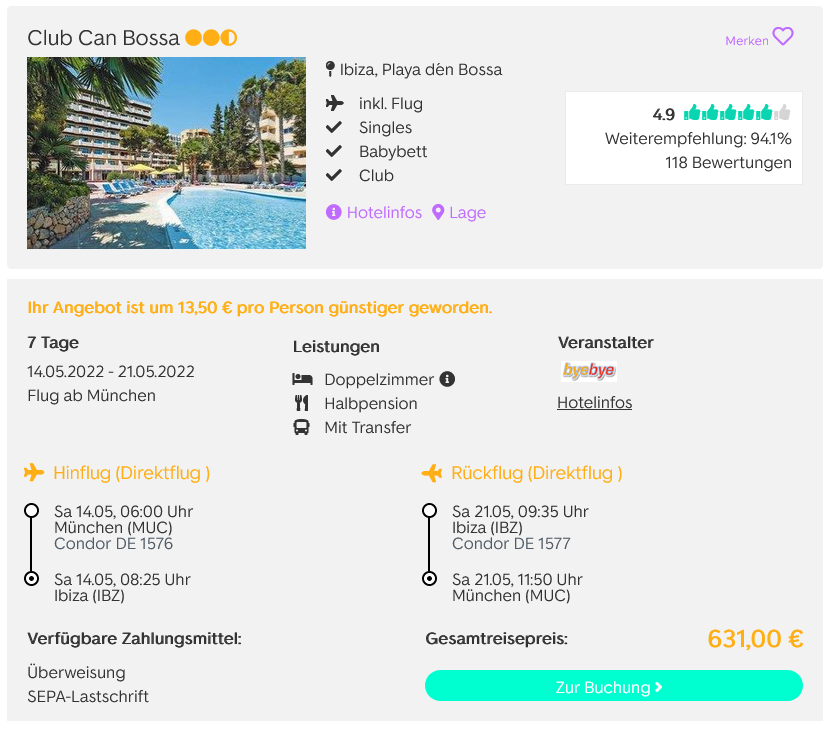Click the Merken heart icon
Viewport: 833px width, 731px height.
click(783, 37)
